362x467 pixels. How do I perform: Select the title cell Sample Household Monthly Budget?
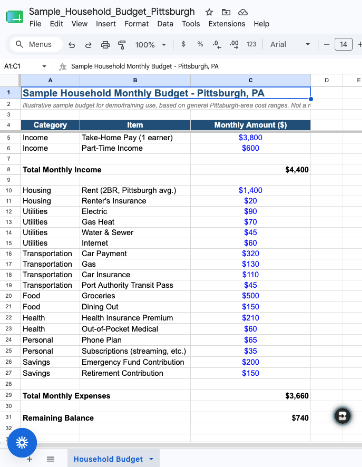[166, 93]
